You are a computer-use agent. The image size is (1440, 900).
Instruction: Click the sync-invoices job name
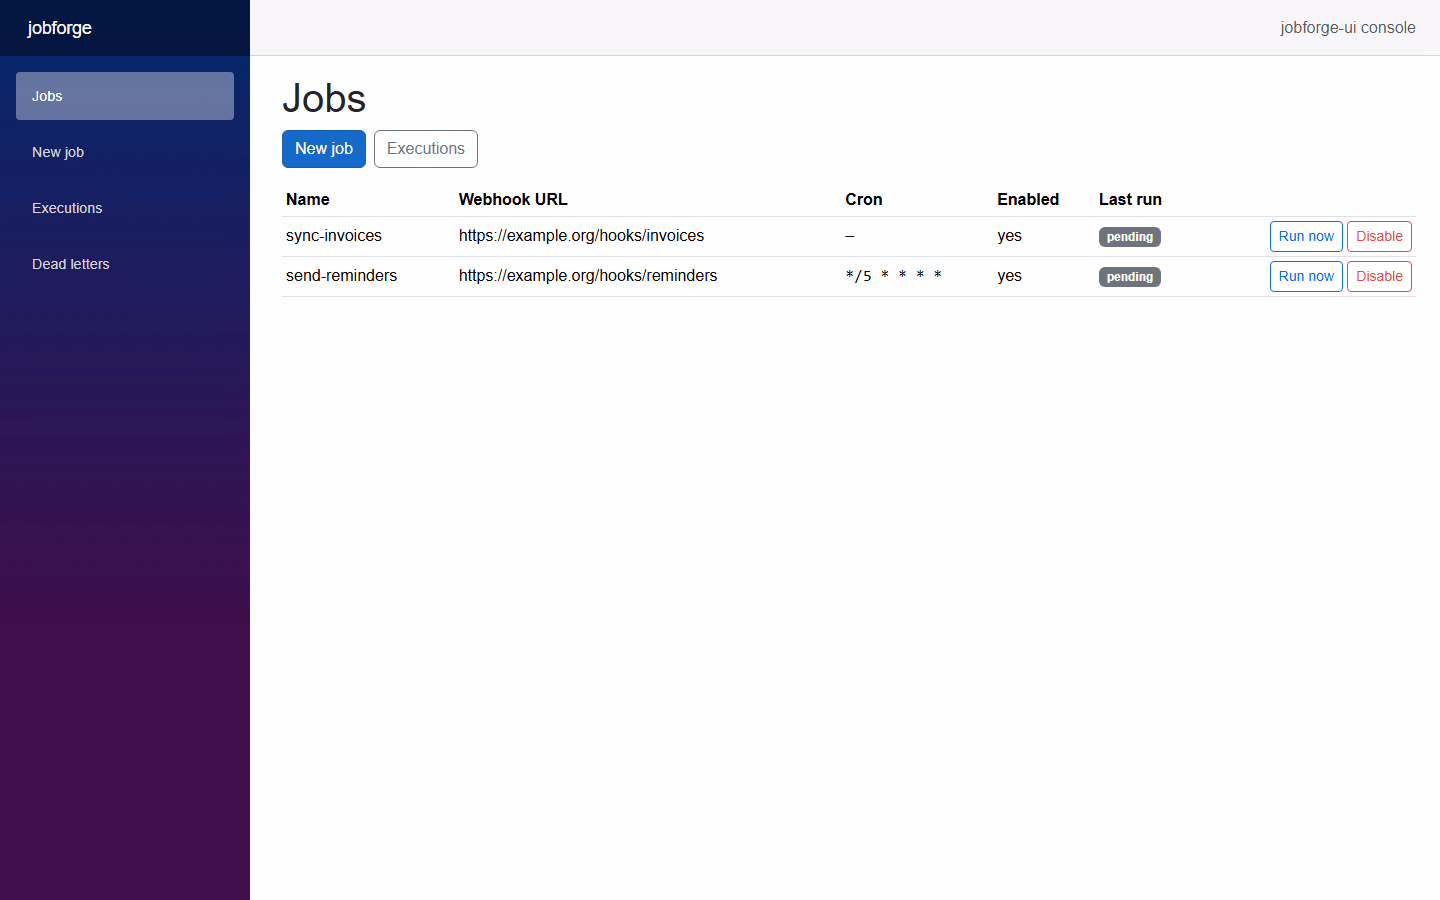click(x=334, y=236)
